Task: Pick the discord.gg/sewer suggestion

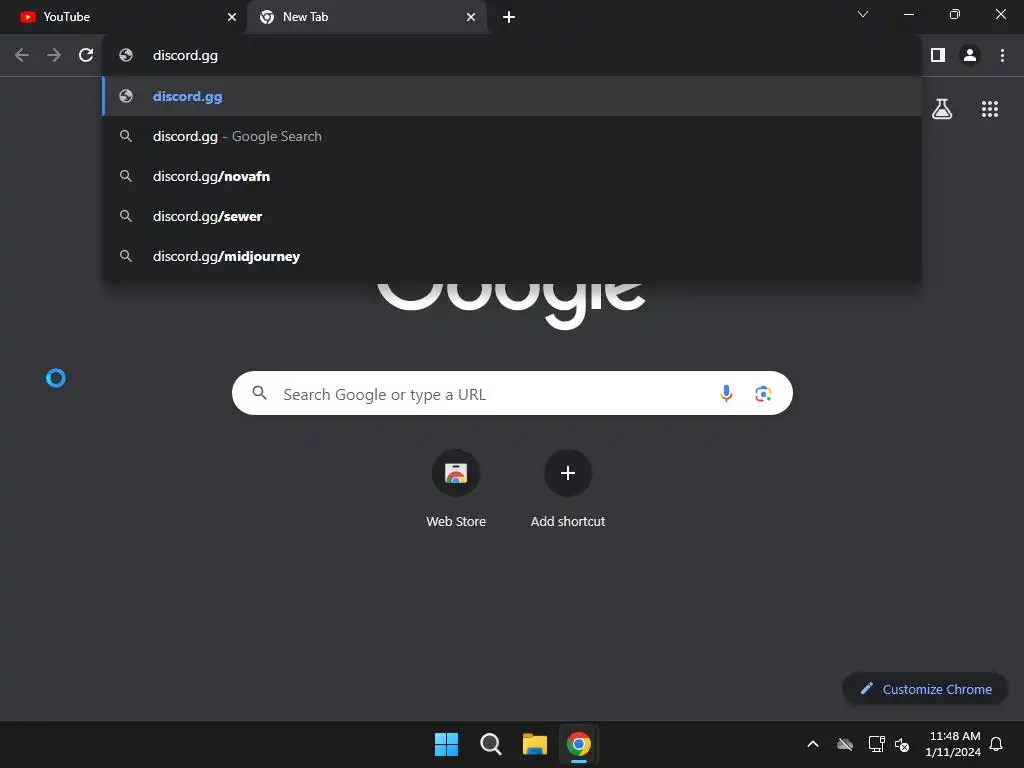Action: click(x=512, y=216)
